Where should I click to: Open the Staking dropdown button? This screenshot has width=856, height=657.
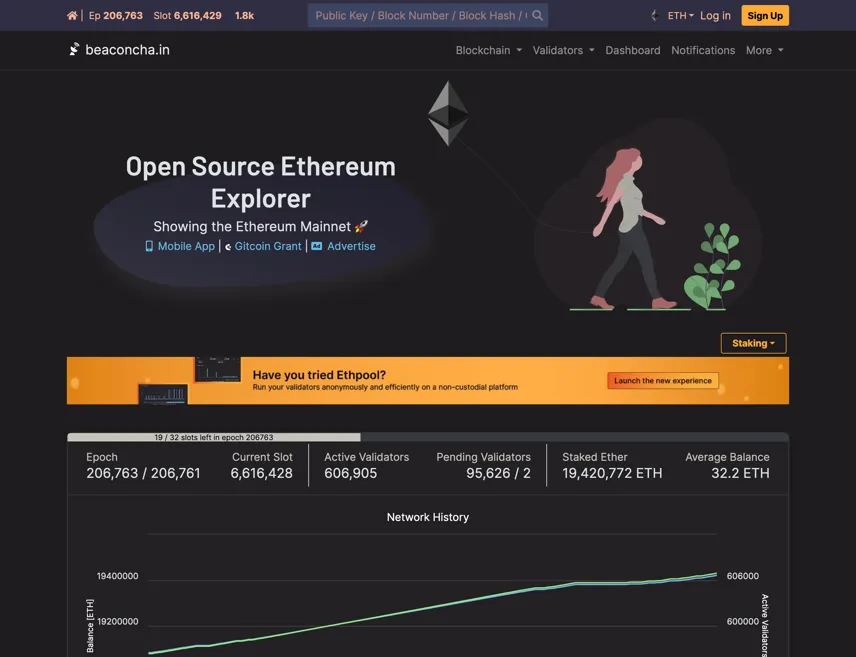pyautogui.click(x=753, y=343)
